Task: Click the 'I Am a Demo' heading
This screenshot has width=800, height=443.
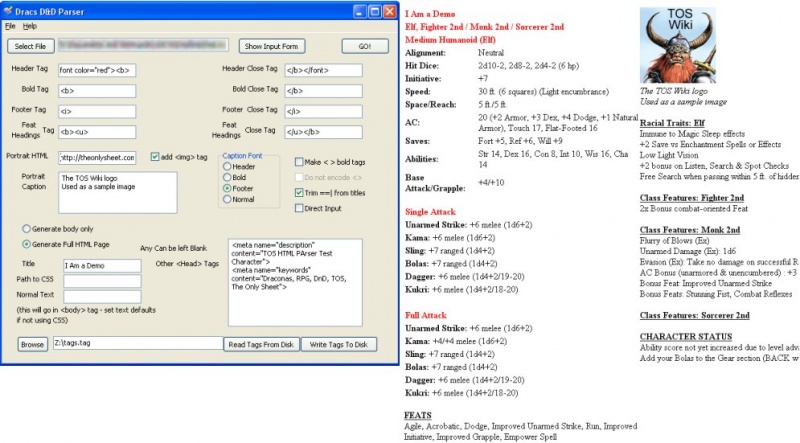Action: (x=430, y=14)
